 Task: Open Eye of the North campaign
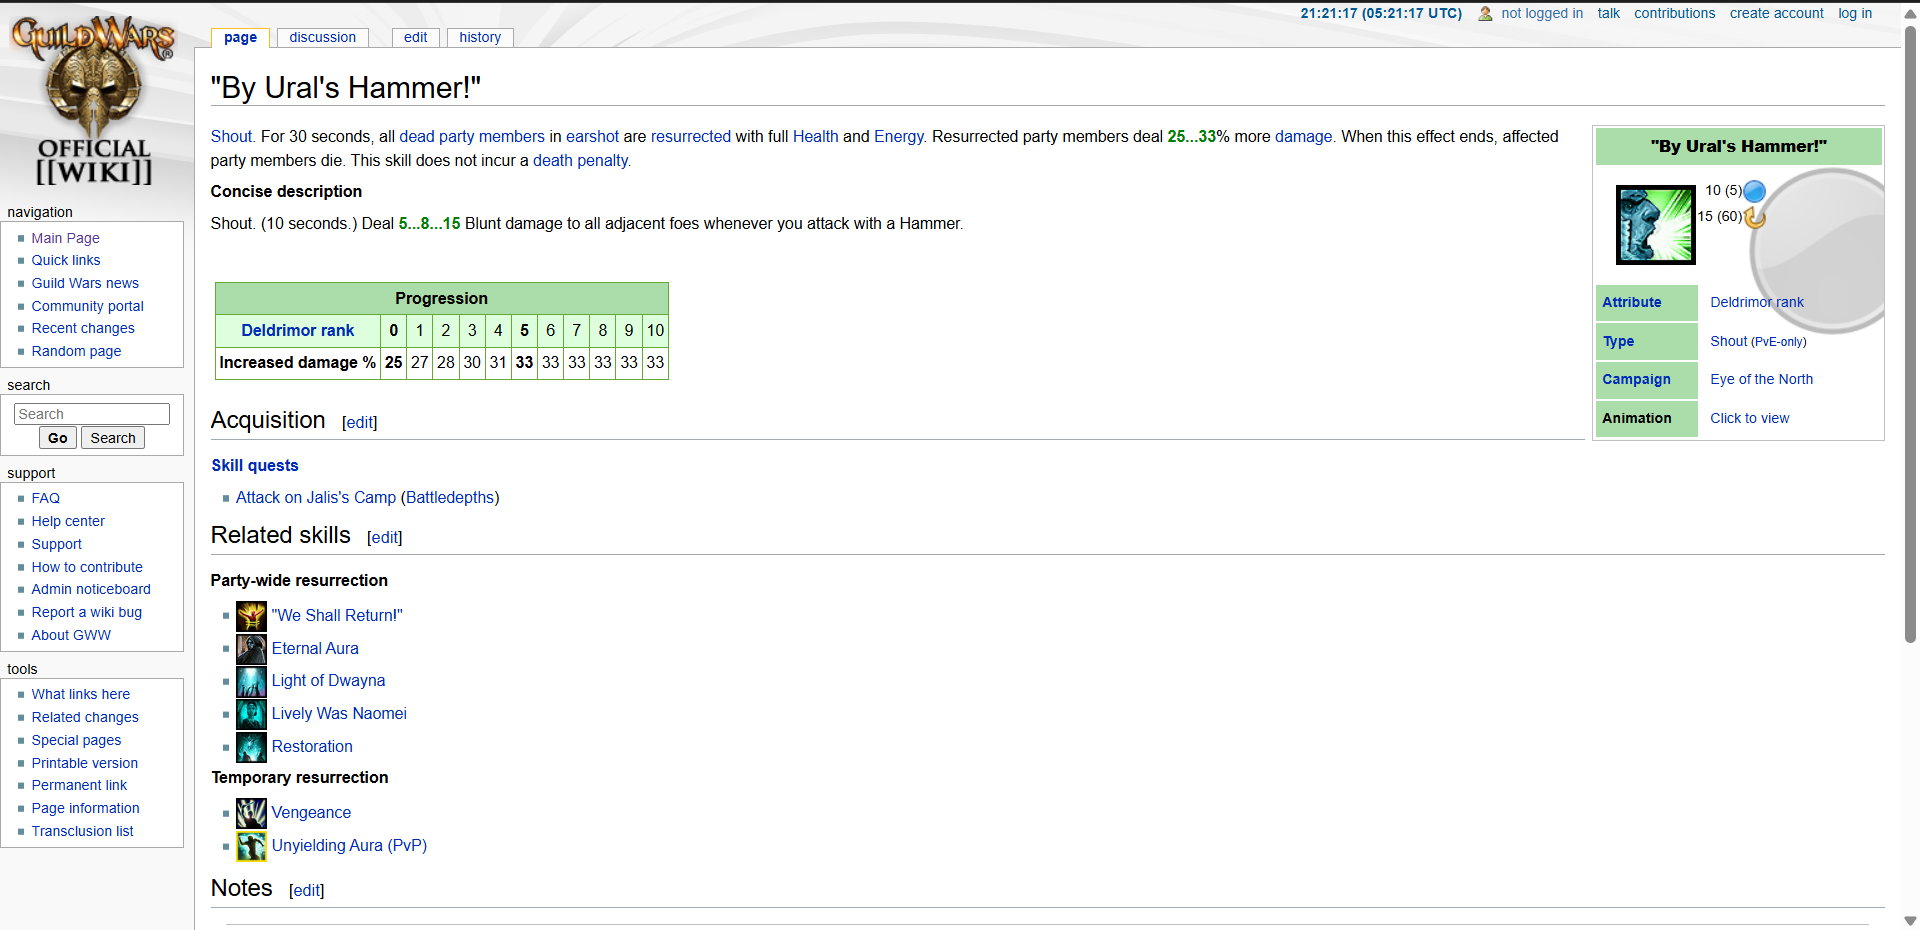point(1761,379)
